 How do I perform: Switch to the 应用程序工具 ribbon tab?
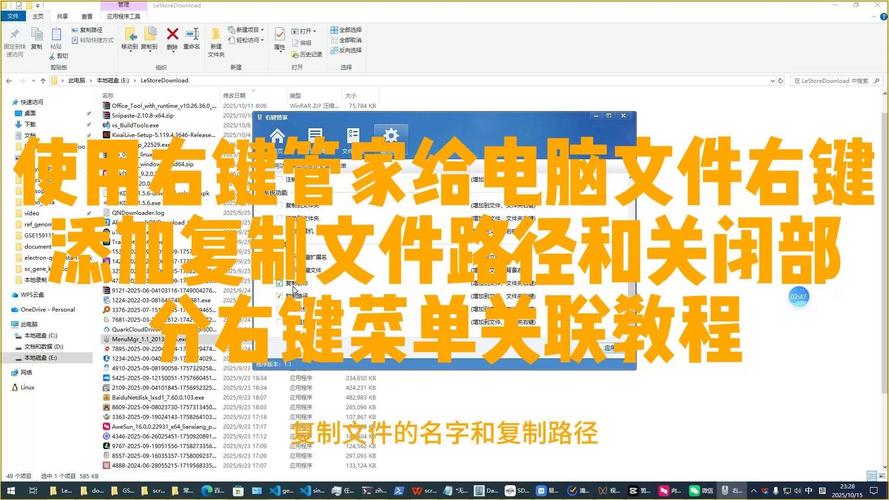click(124, 16)
